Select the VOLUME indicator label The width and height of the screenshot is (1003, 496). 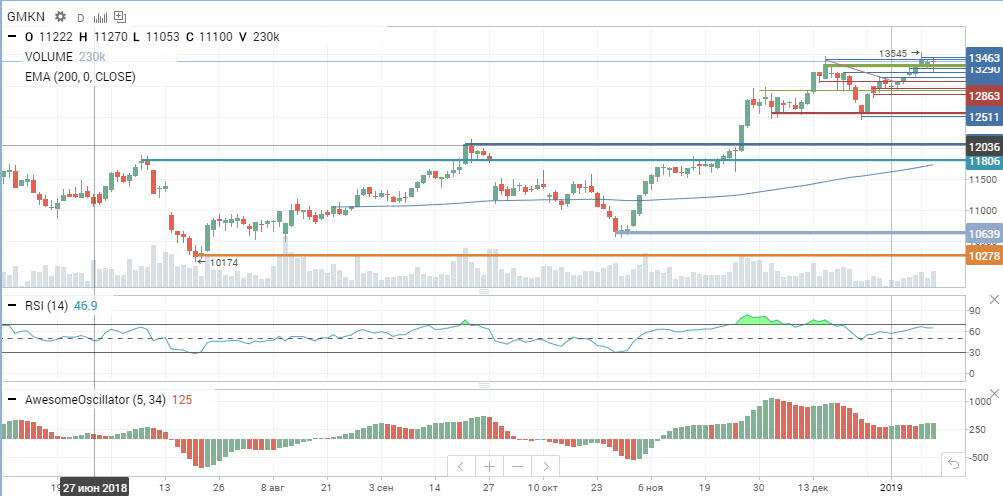coord(49,57)
